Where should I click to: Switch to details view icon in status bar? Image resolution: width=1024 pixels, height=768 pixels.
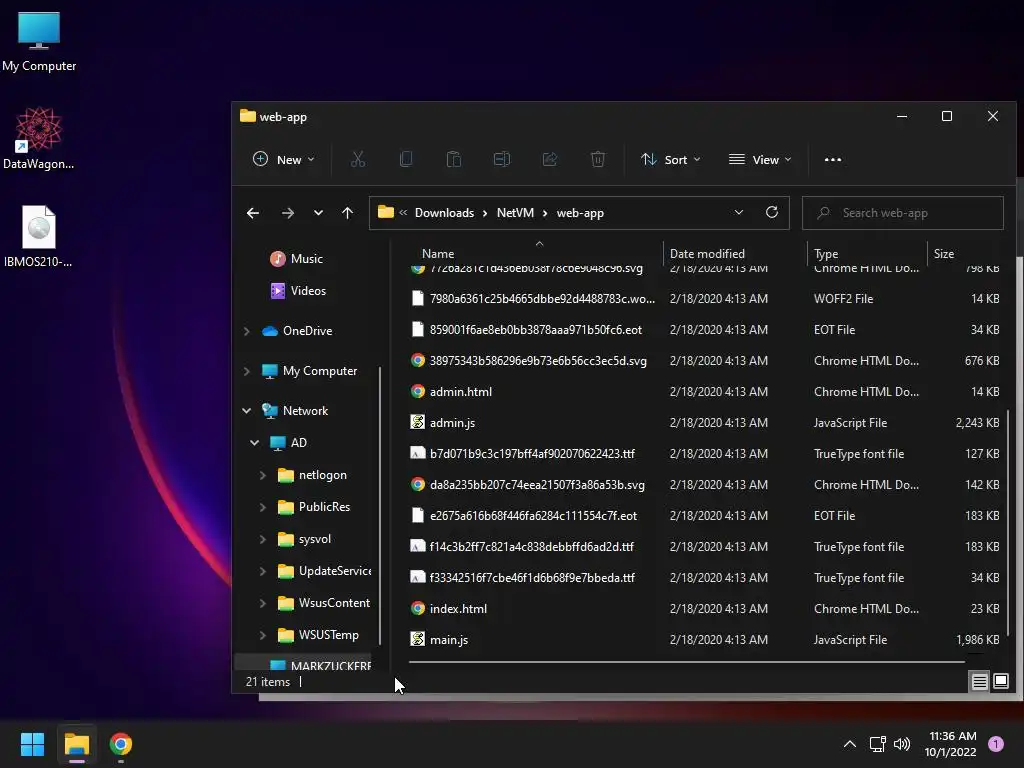coord(980,682)
